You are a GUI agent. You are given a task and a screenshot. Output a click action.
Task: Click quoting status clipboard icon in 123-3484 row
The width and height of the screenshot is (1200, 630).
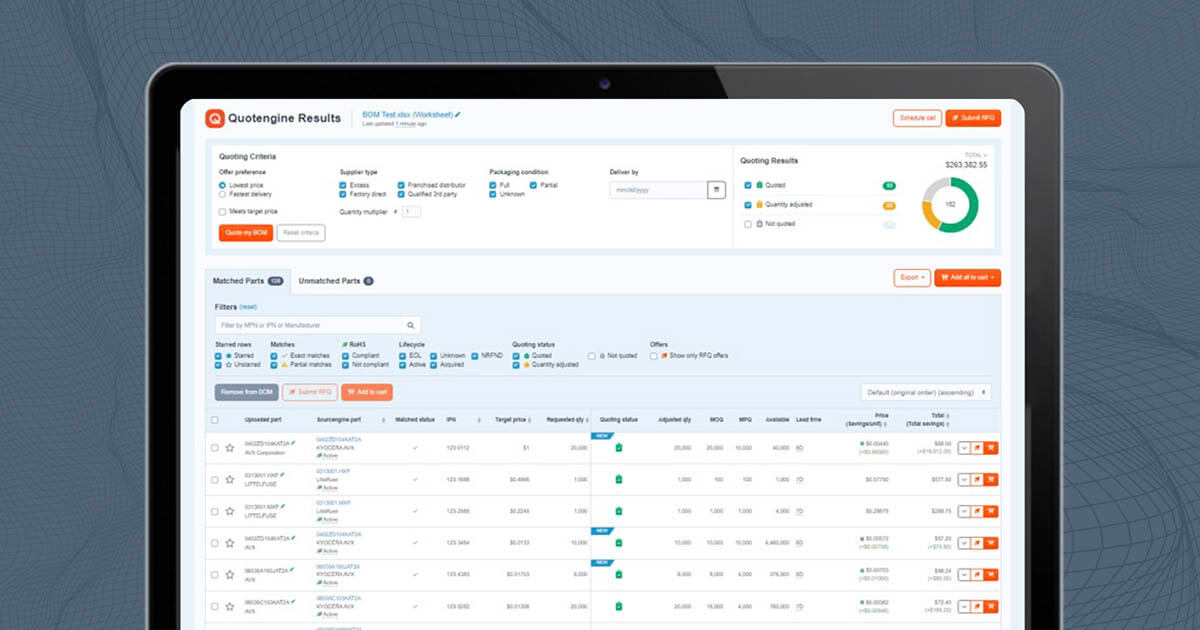pyautogui.click(x=618, y=543)
